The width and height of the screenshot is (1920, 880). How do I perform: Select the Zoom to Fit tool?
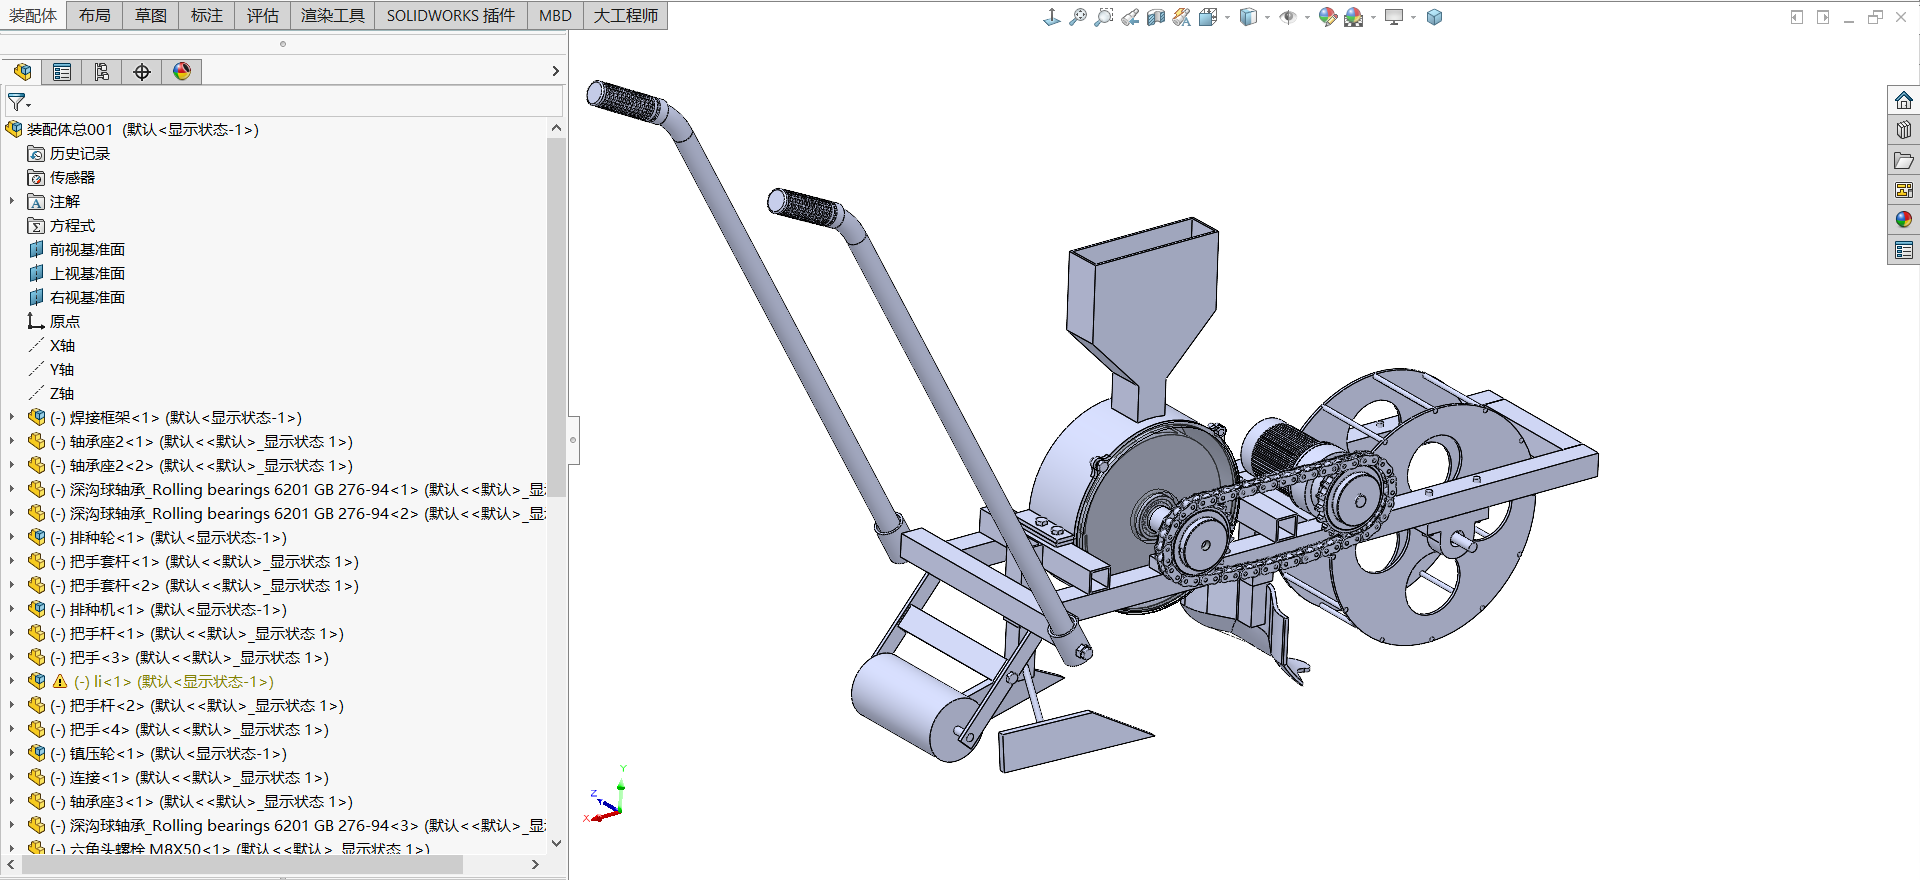coord(1077,17)
